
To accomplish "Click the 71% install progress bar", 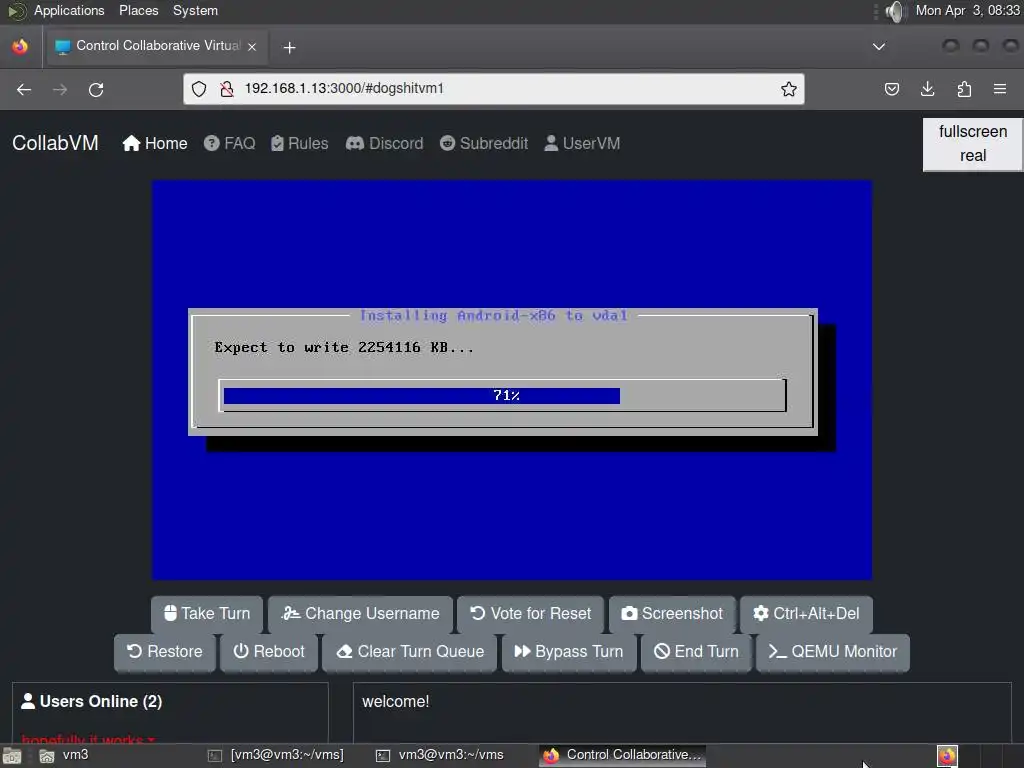I will click(x=502, y=395).
